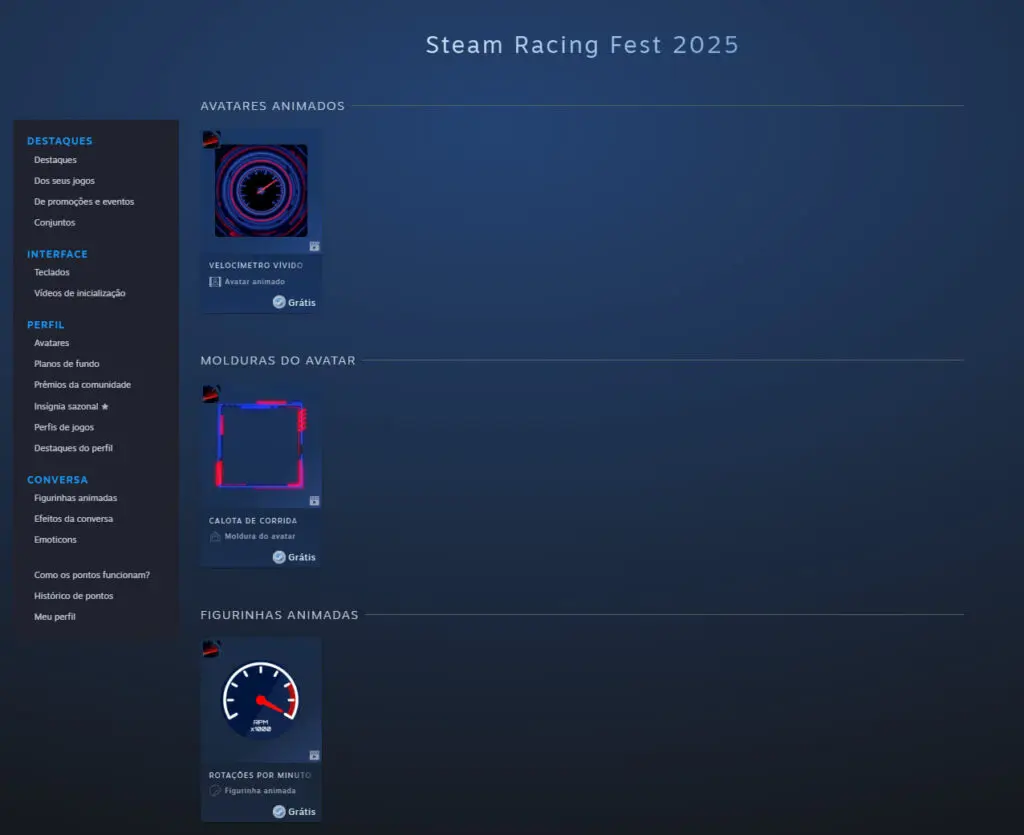Click the 'Steam Racing Fest 2025' page title
Image resolution: width=1024 pixels, height=835 pixels.
[x=582, y=45]
